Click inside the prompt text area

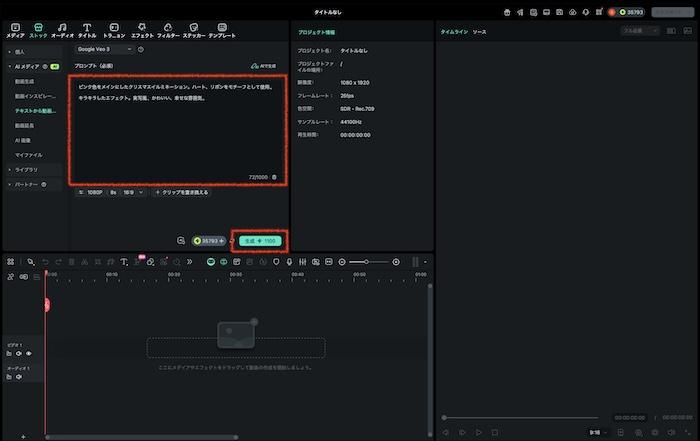178,130
